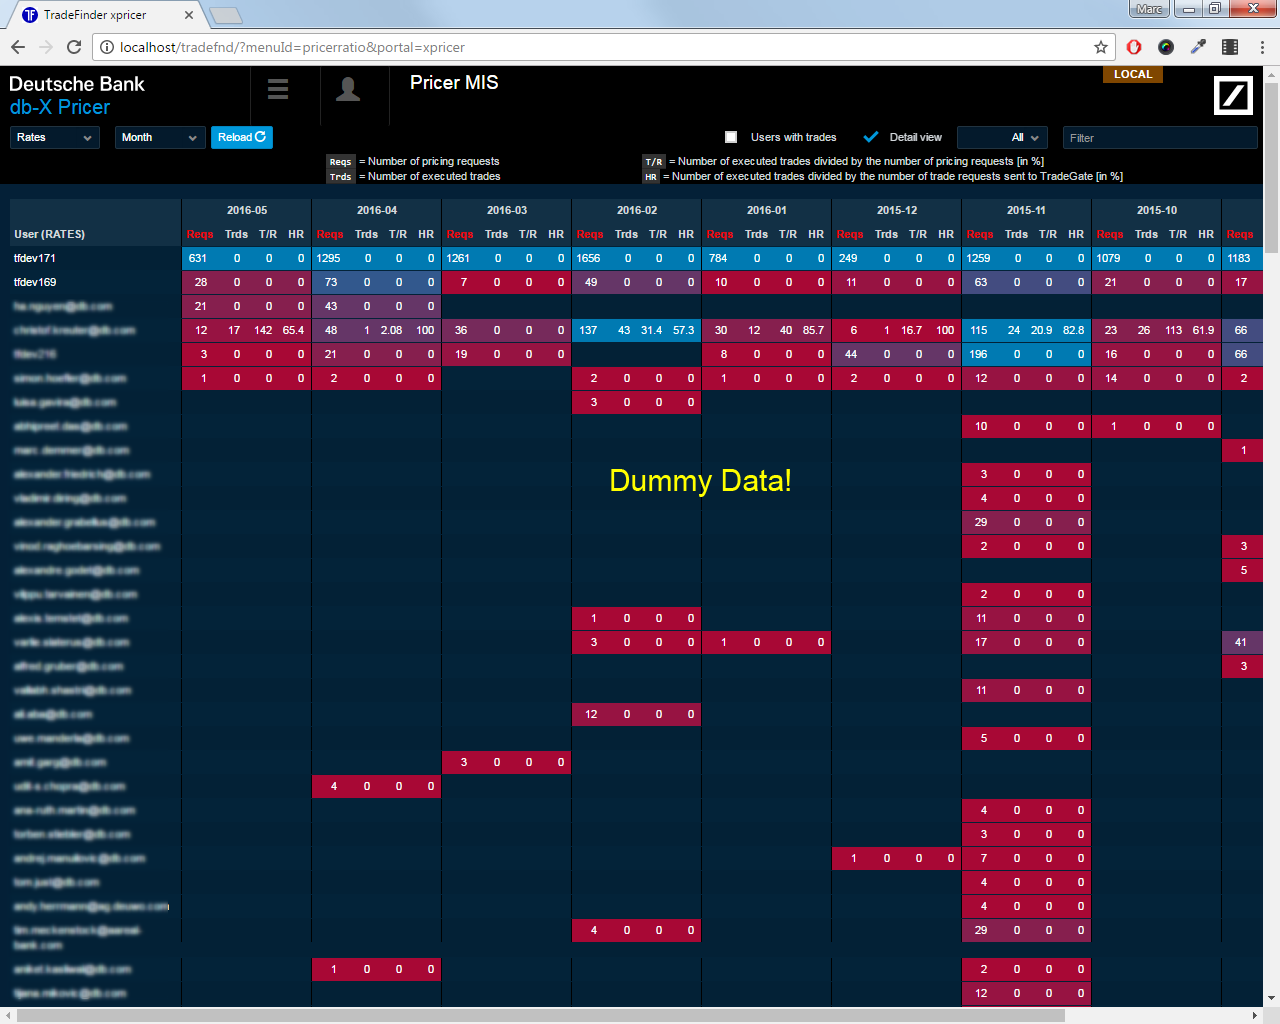Toggle the Detail view checkmark

(871, 137)
